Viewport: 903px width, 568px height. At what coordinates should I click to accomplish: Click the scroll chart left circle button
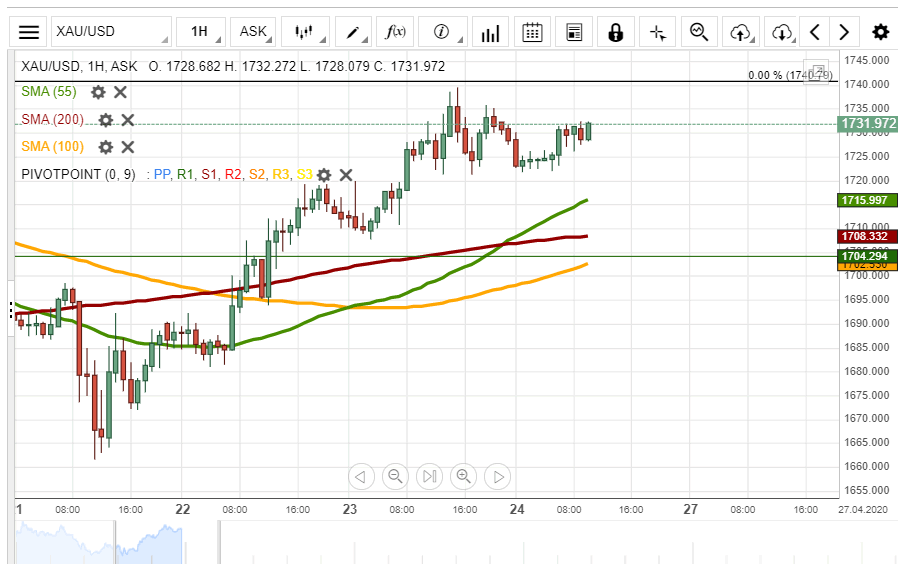click(361, 477)
